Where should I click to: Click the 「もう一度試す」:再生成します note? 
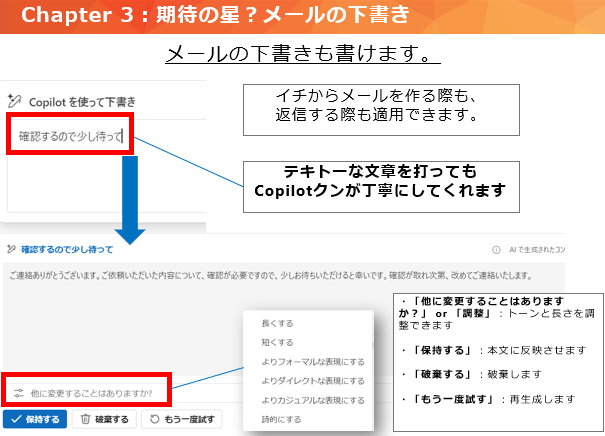[488, 399]
